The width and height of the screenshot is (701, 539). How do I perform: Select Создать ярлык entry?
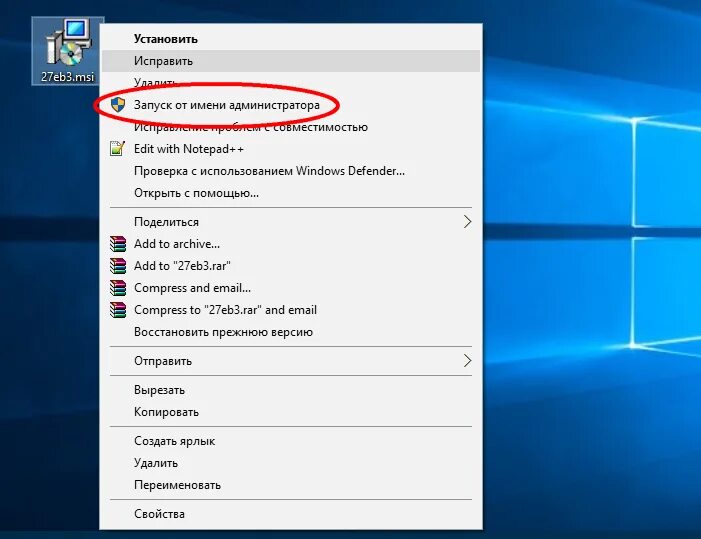[x=291, y=441]
